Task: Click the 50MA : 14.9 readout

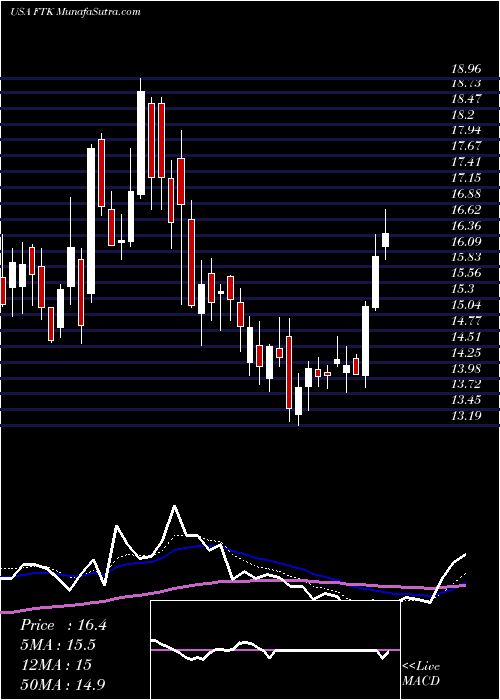Action: [63, 684]
